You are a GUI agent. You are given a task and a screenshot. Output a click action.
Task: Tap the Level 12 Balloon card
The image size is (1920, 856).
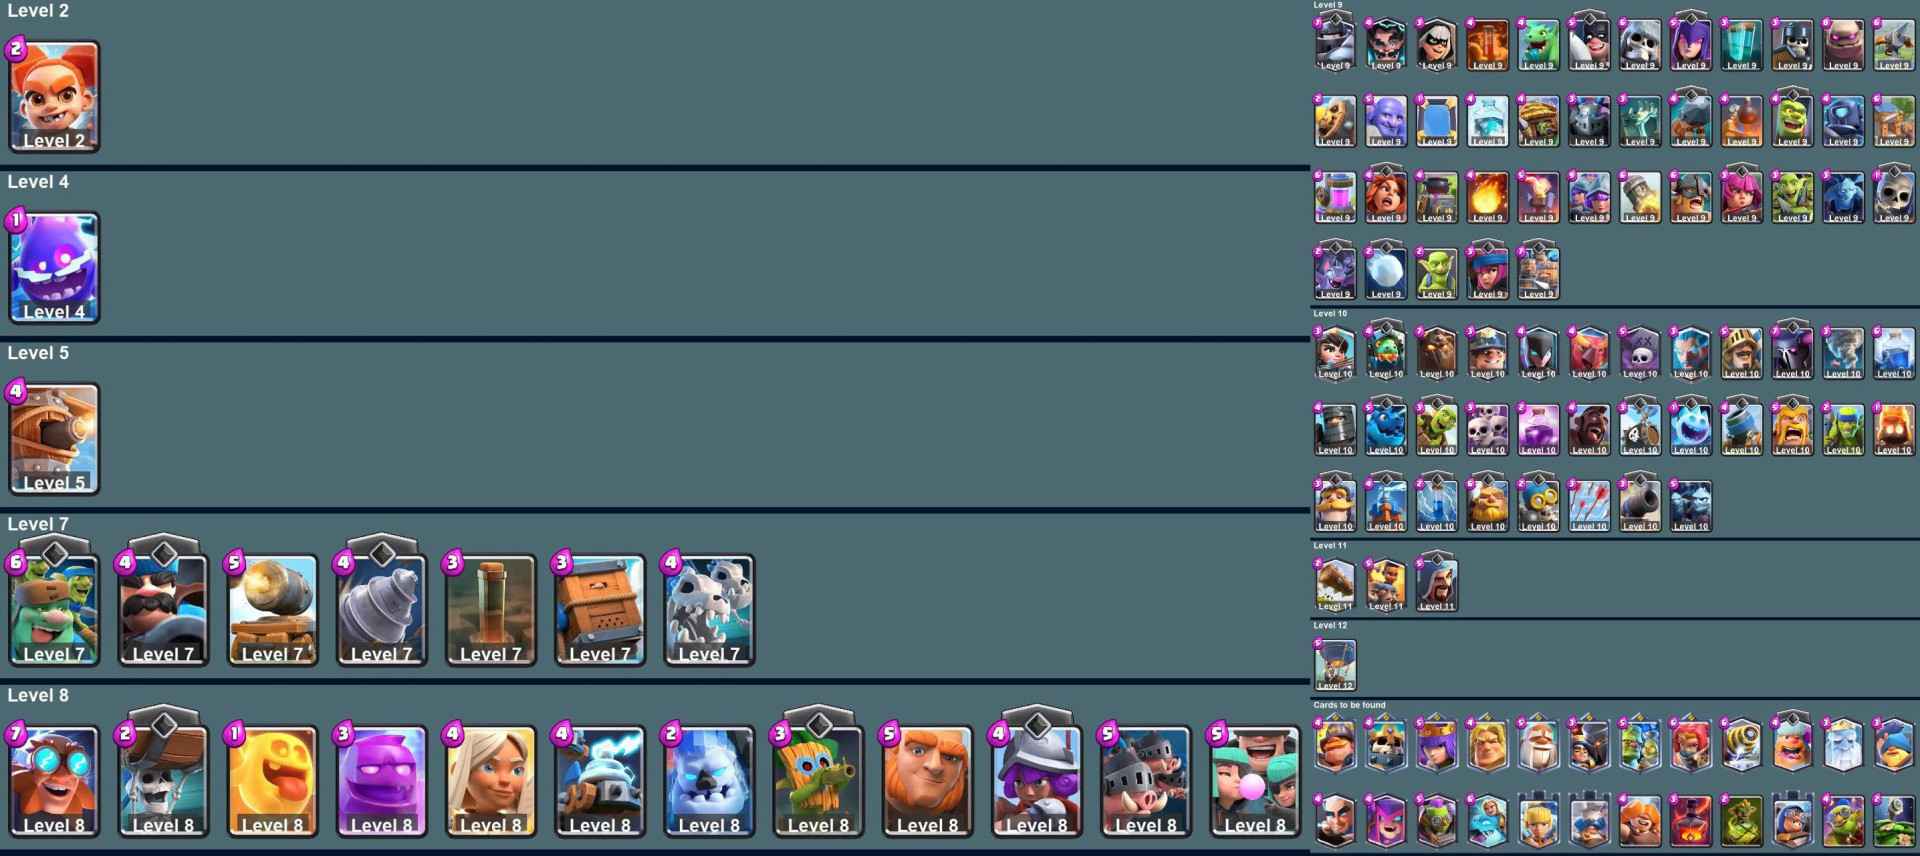(1336, 665)
